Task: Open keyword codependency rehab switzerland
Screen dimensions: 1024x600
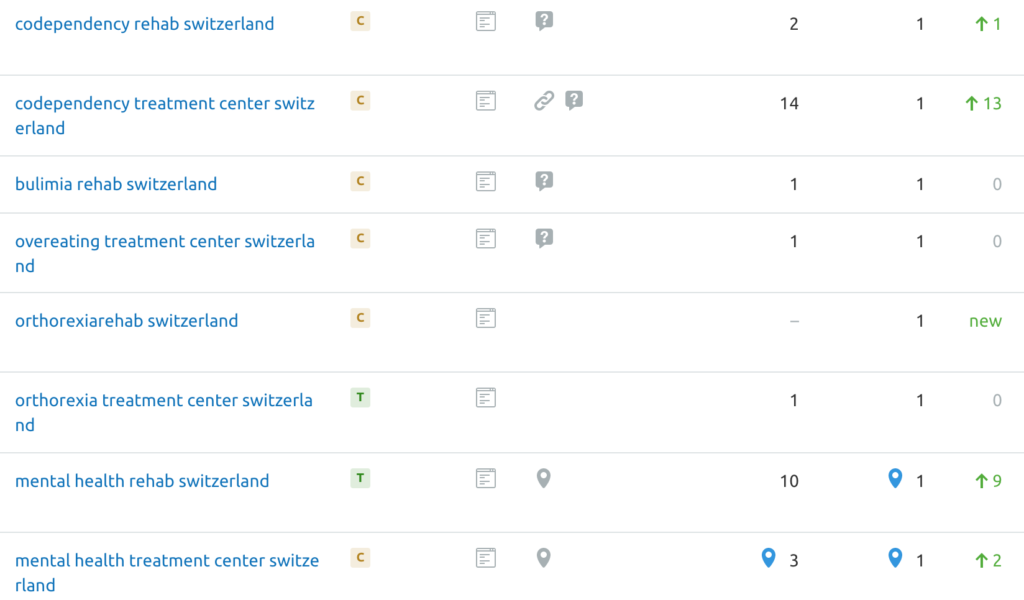Action: pos(144,24)
